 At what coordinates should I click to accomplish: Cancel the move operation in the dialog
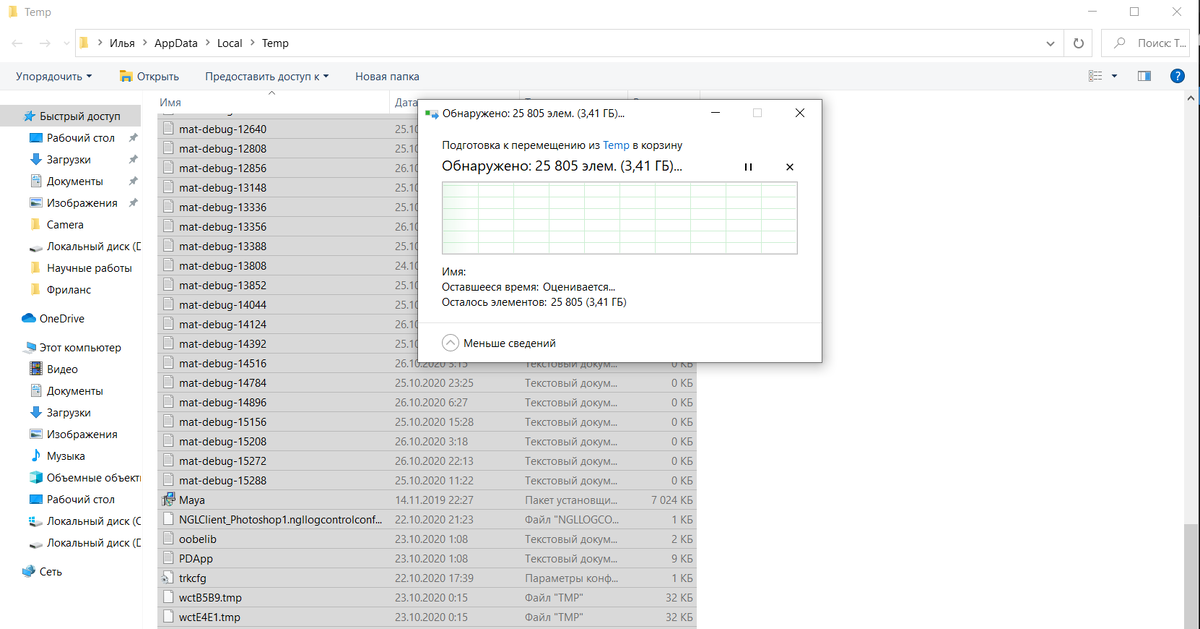pos(790,167)
